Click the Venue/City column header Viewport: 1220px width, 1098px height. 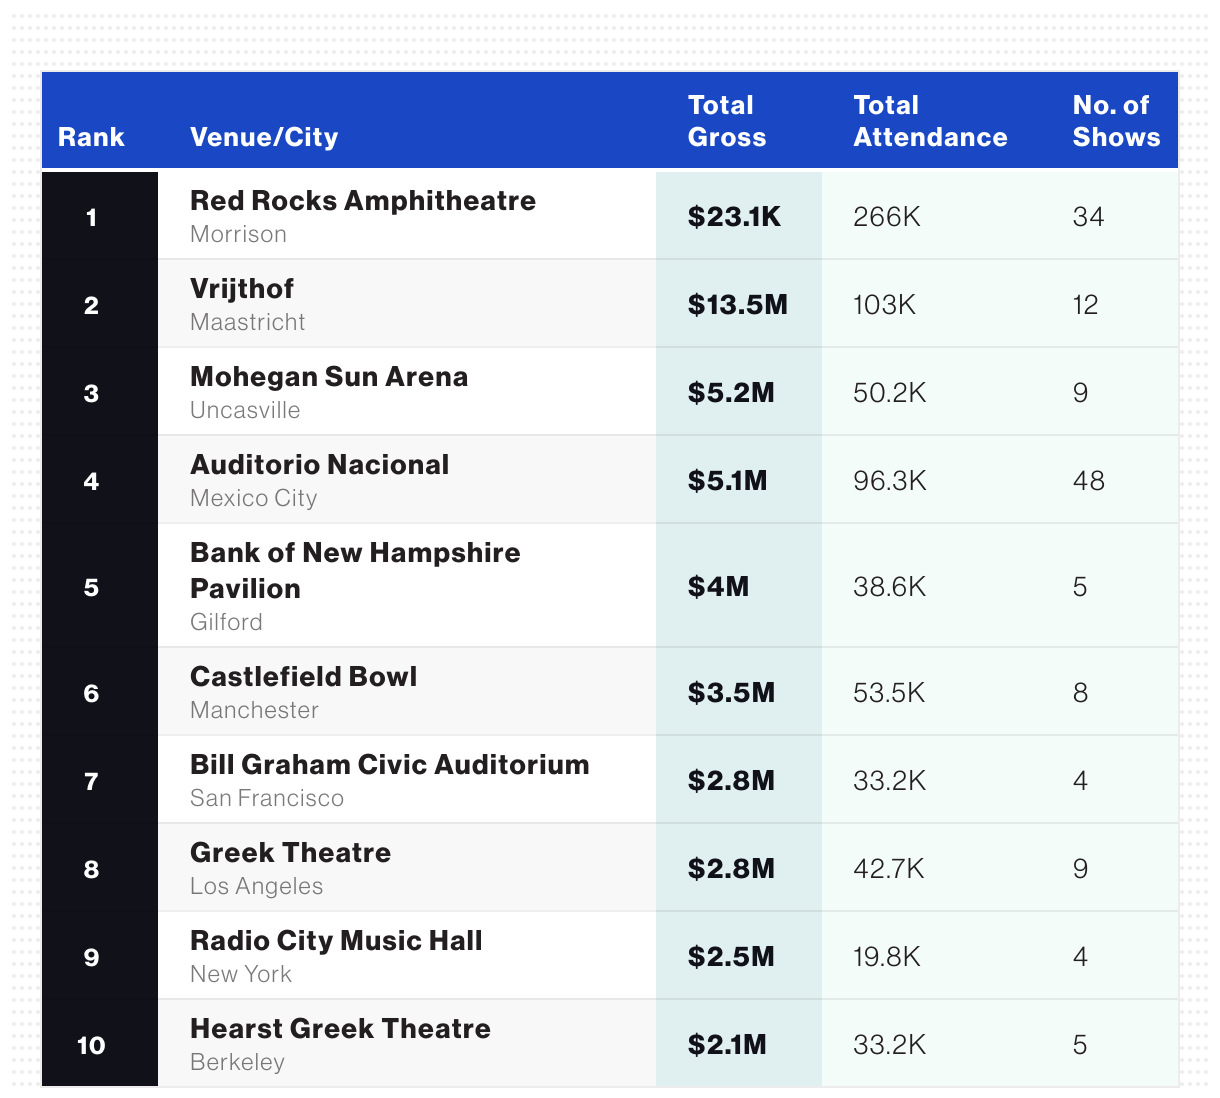tap(264, 137)
